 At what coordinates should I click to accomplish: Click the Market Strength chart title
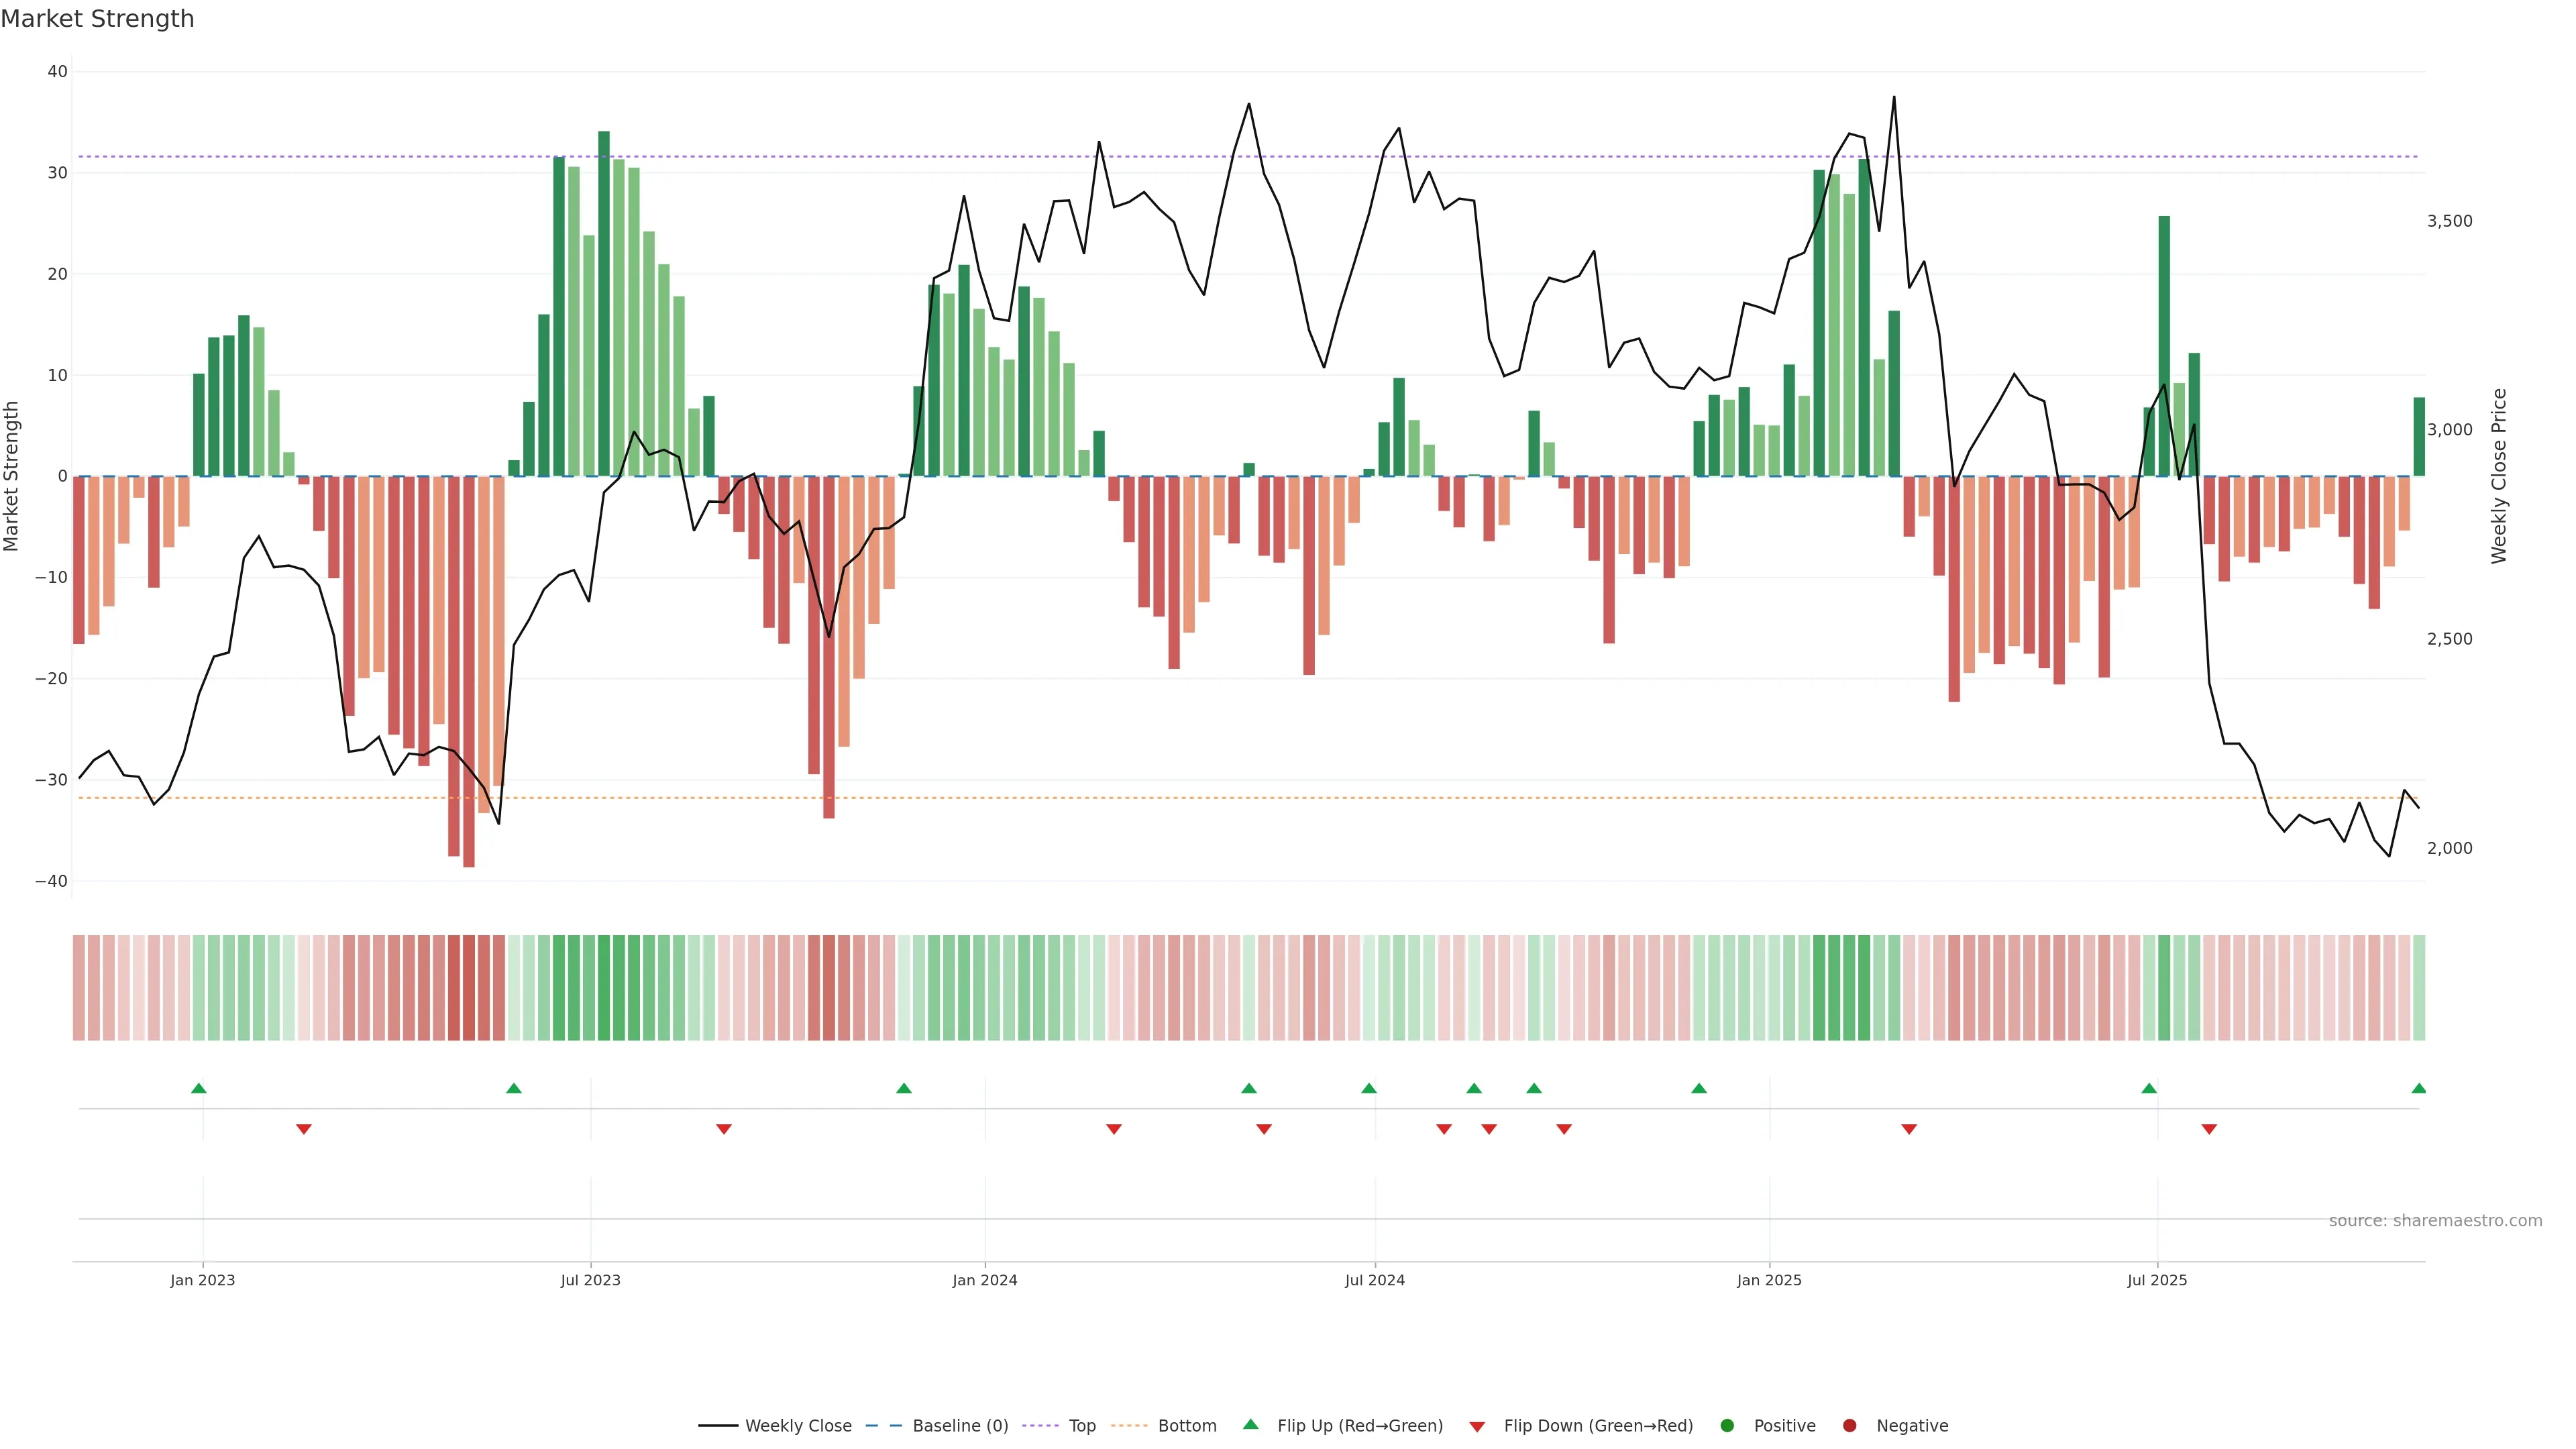(x=97, y=19)
